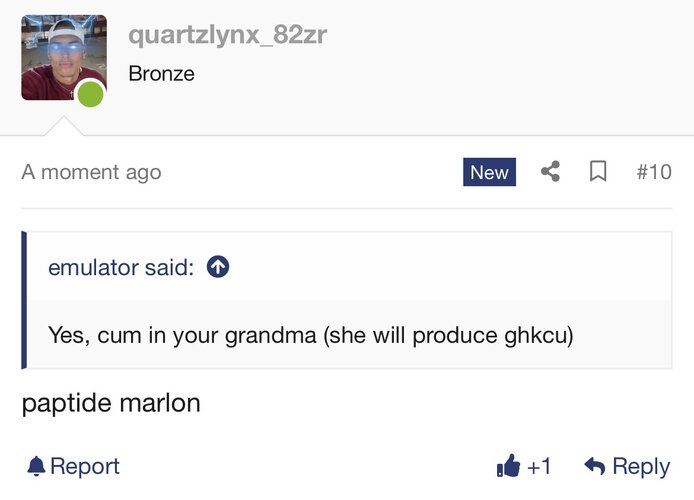Check the green online status indicator
694x500 pixels.
click(x=91, y=94)
